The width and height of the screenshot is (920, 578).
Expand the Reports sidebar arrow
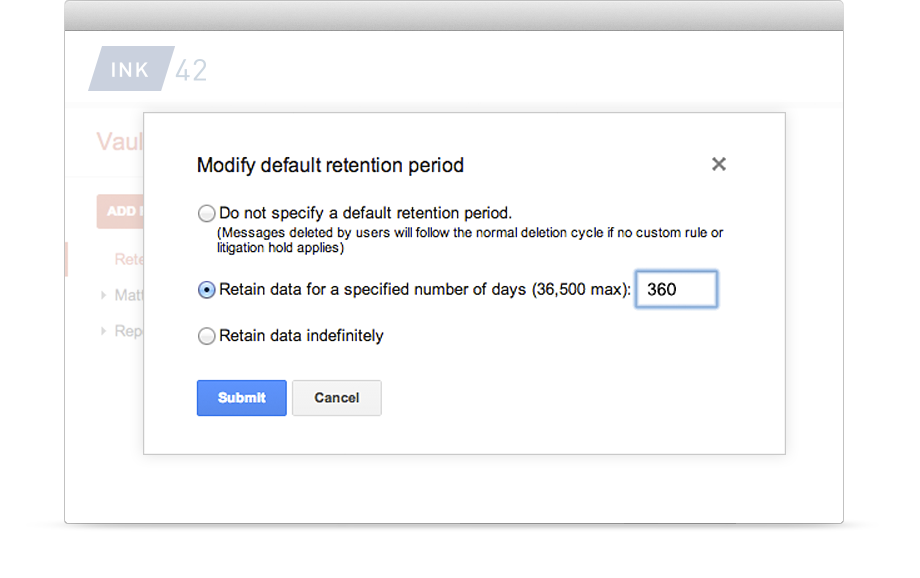pos(103,331)
